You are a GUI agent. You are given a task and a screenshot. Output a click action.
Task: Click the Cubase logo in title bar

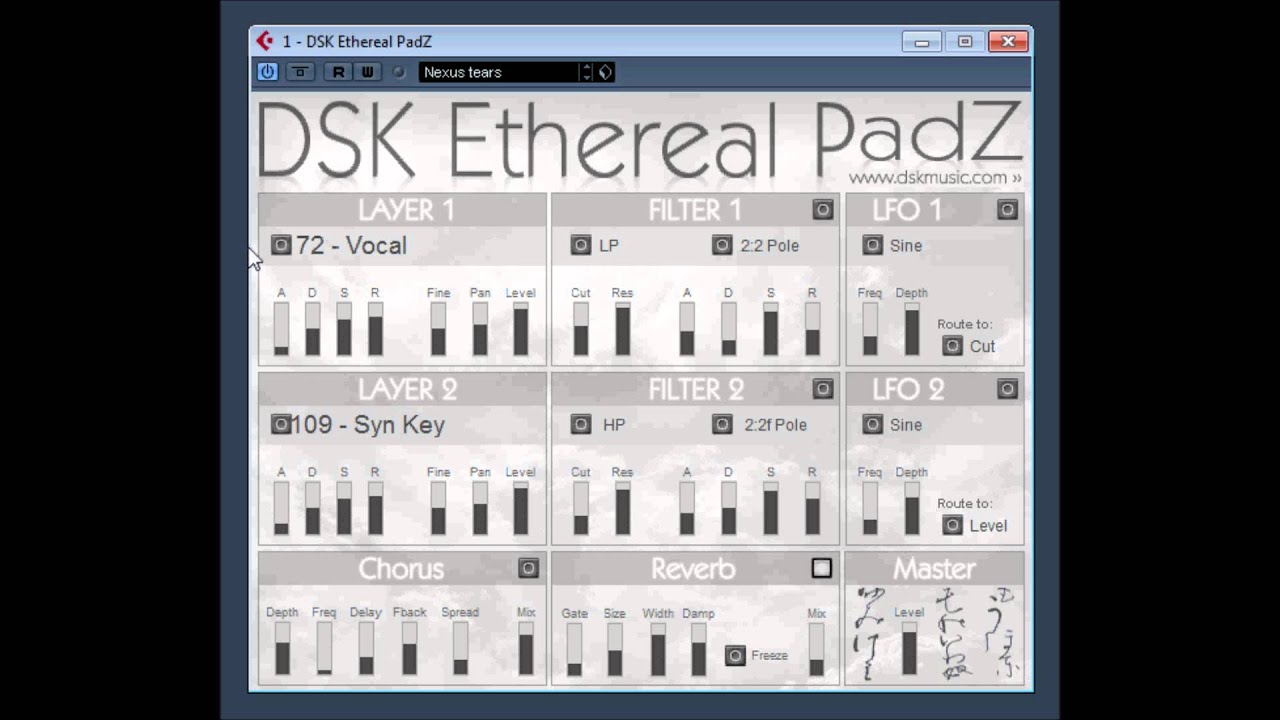coord(264,41)
